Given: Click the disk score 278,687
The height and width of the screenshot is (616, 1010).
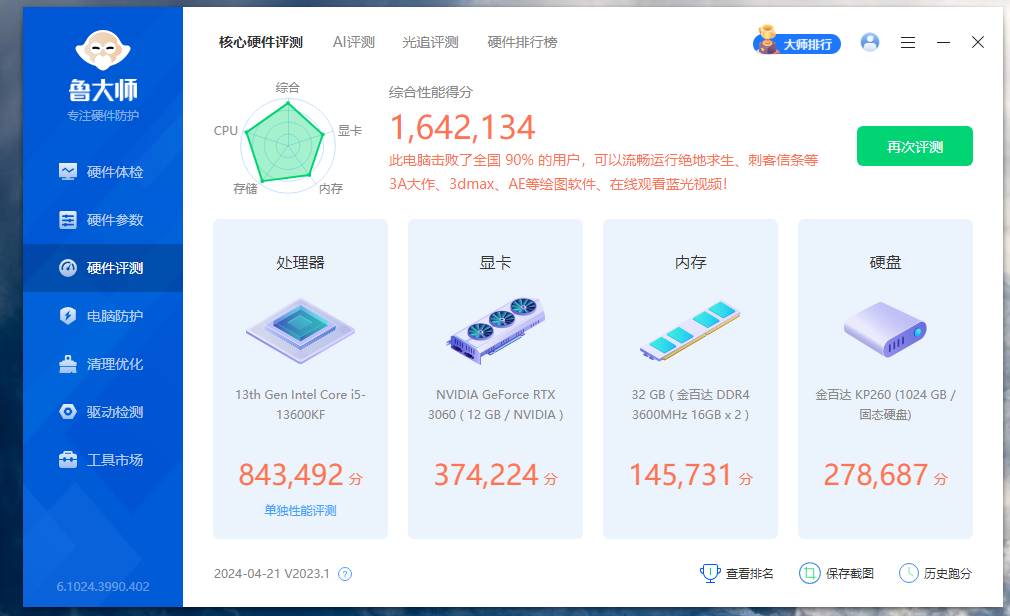Looking at the screenshot, I should 876,475.
